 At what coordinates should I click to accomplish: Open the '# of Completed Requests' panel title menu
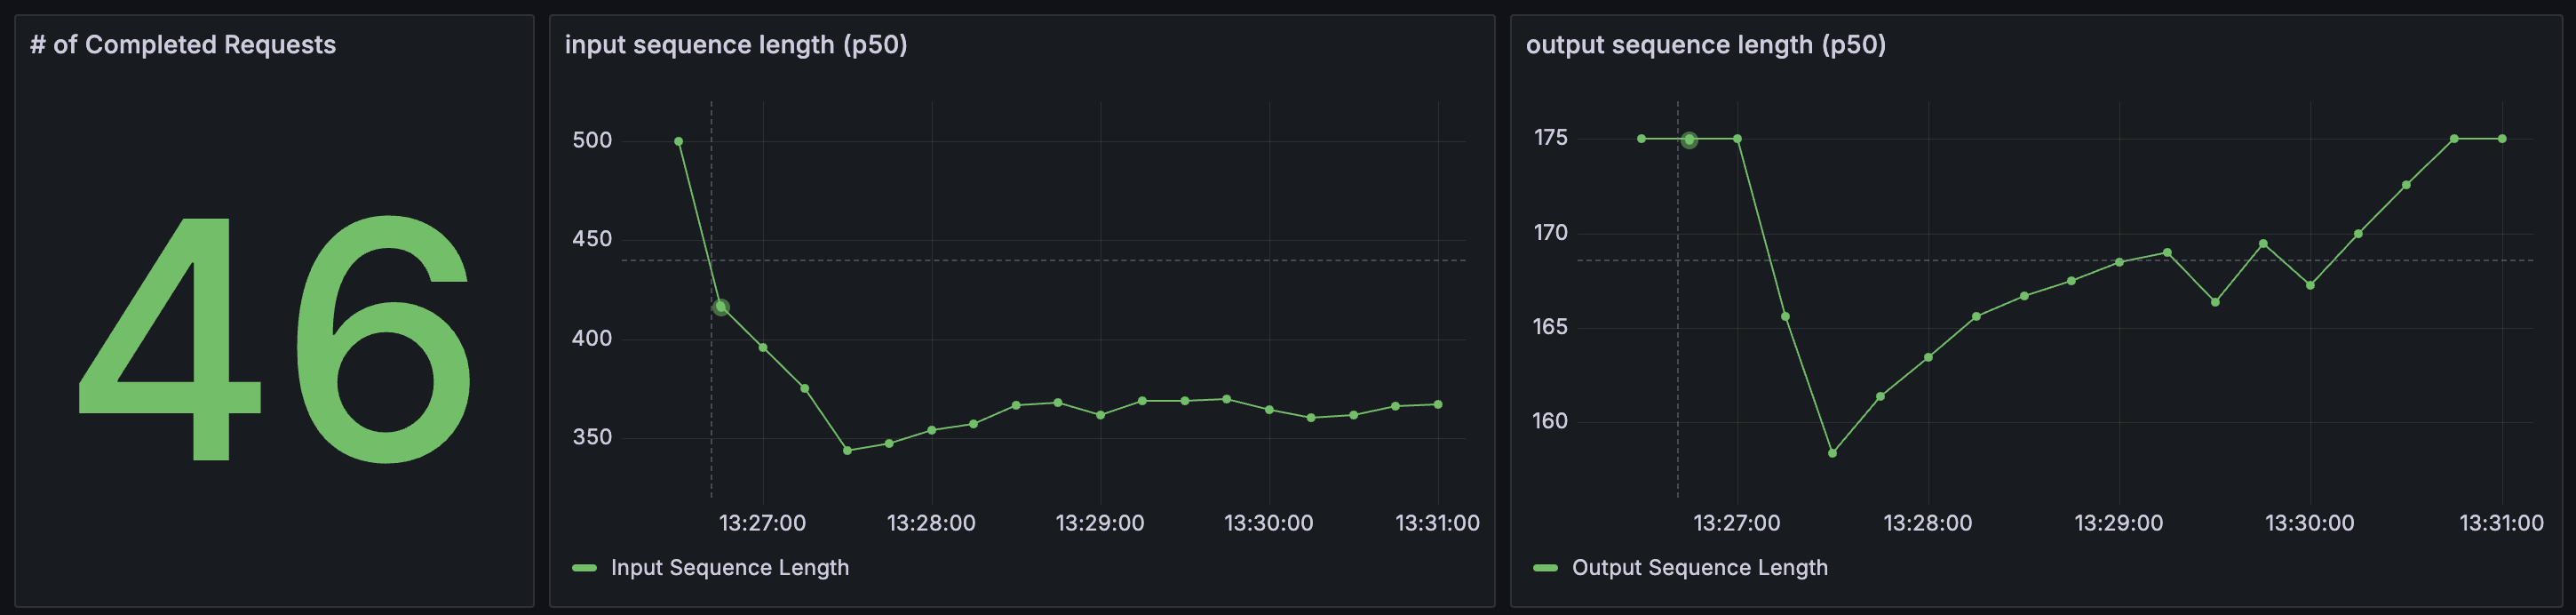[183, 45]
